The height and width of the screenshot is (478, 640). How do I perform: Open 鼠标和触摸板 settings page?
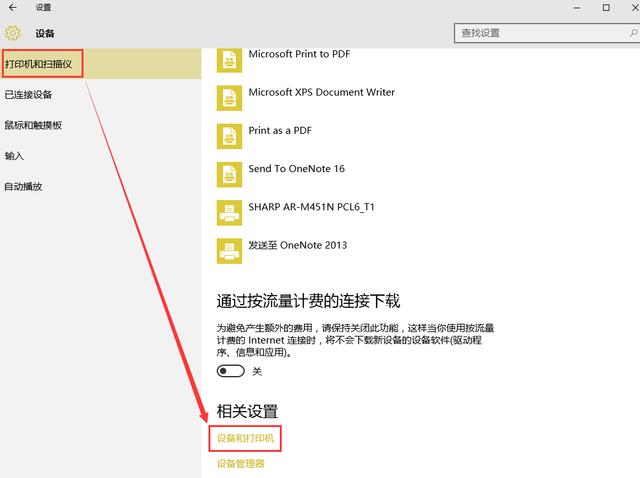click(33, 125)
